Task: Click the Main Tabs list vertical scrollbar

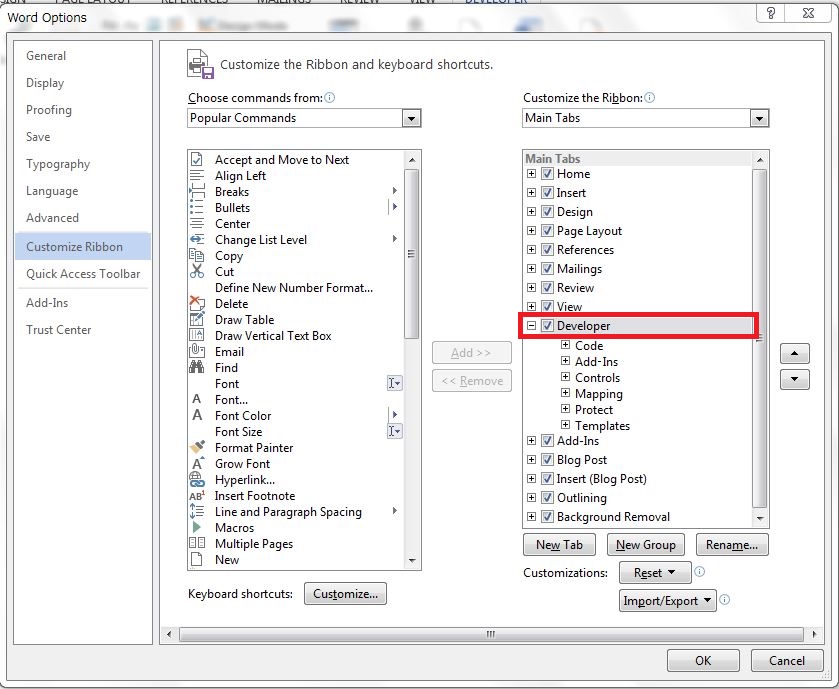Action: 759,338
